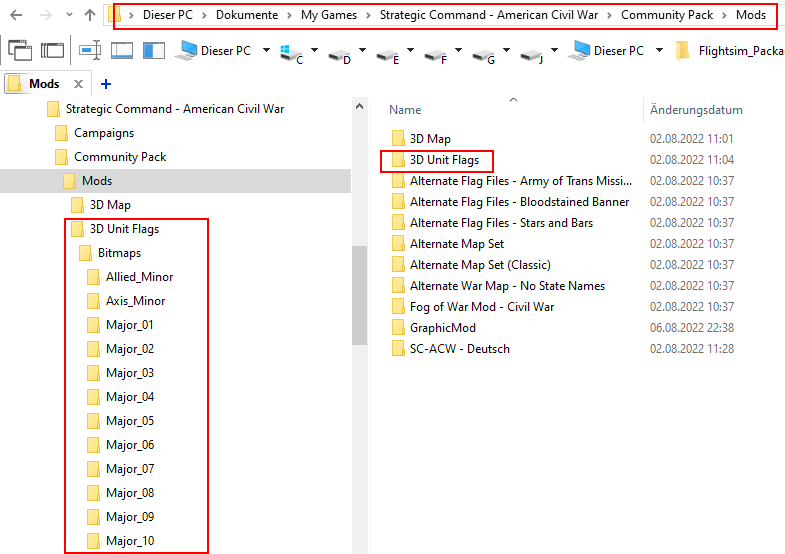
Task: Select Strategic Command - American Civil War tree node
Action: [165, 109]
